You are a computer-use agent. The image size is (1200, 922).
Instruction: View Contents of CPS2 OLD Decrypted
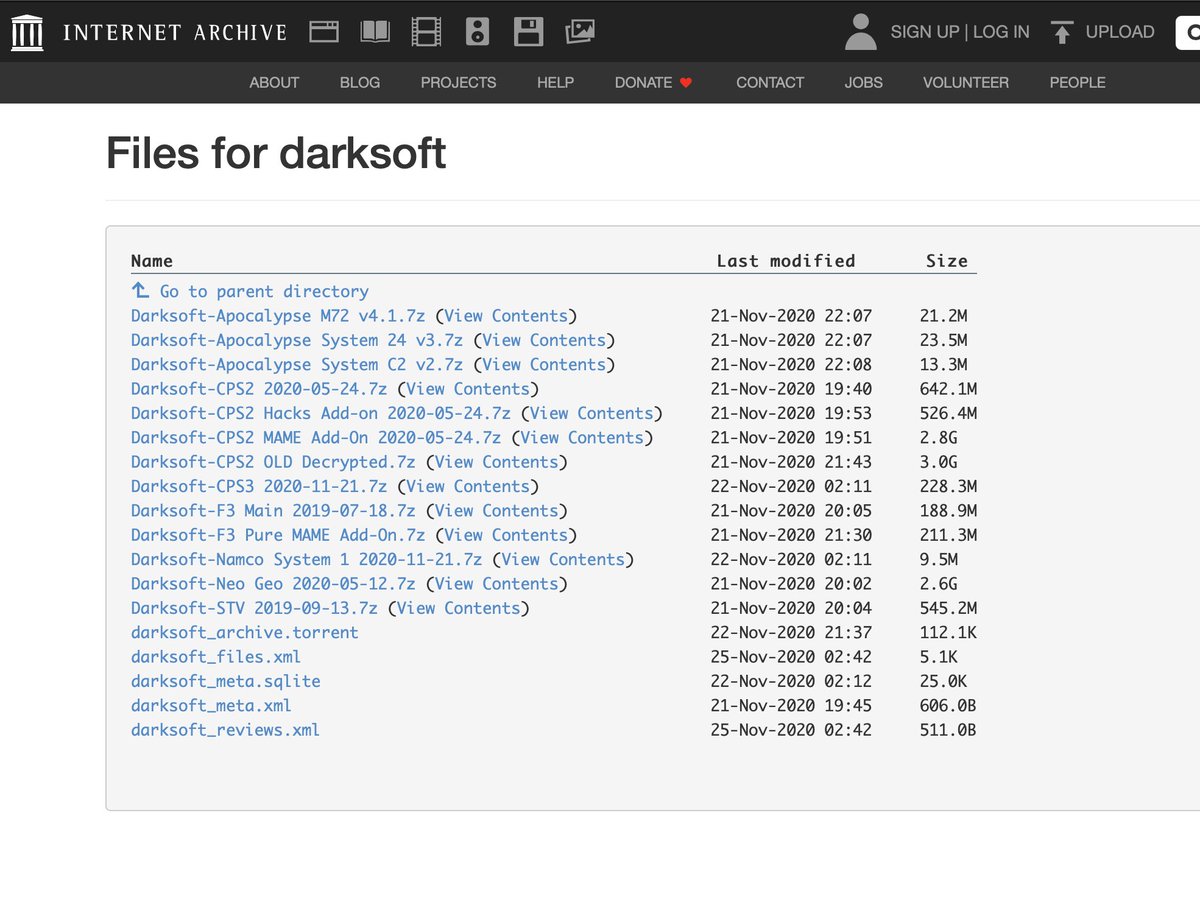click(x=496, y=462)
